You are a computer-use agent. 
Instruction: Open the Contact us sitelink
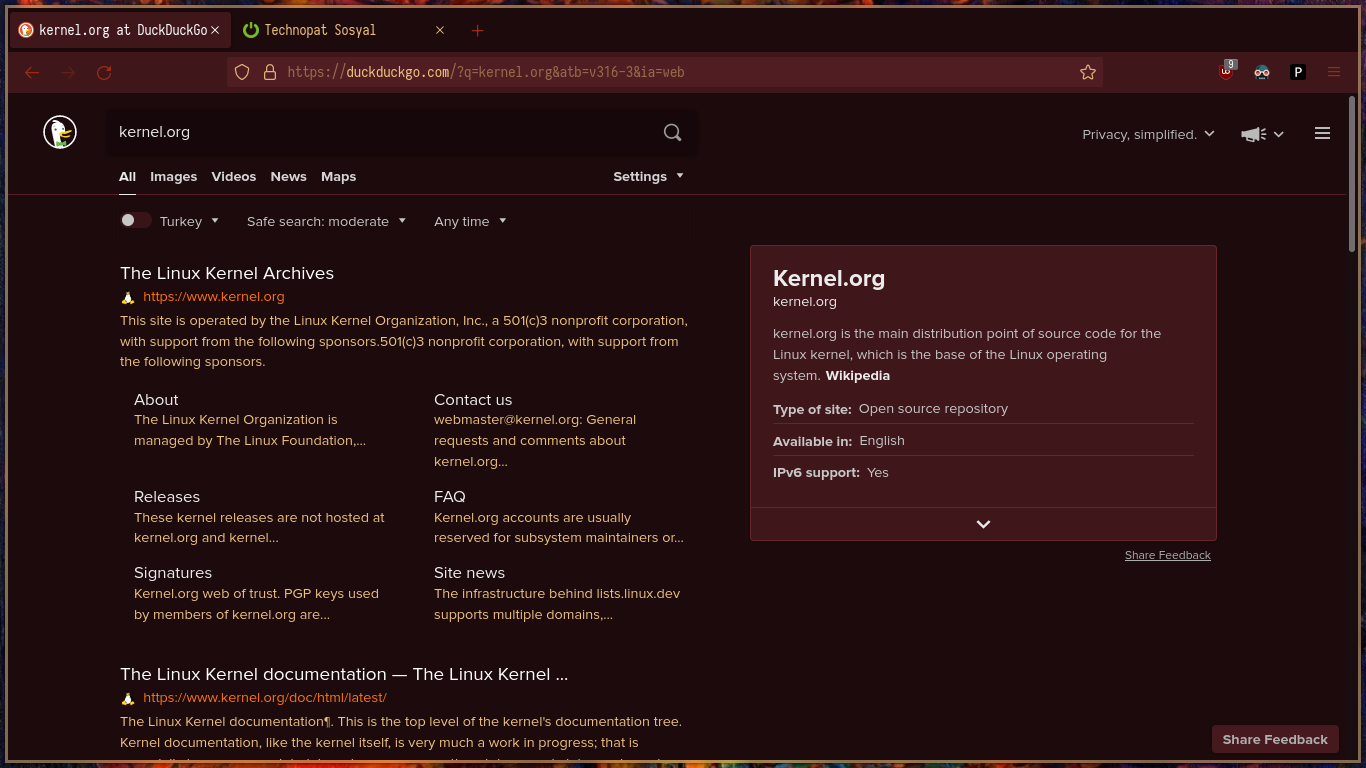point(473,399)
